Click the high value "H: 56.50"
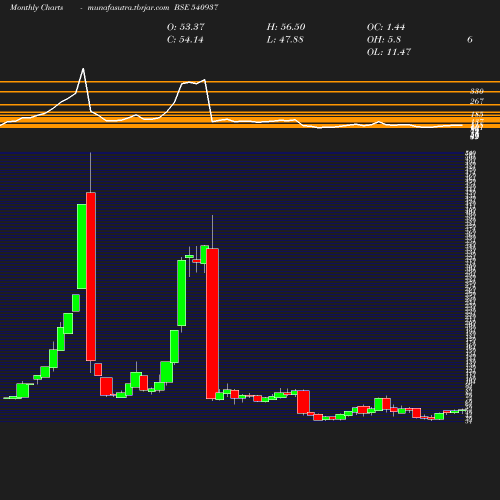Screen dimensions: 500x500 (x=286, y=27)
